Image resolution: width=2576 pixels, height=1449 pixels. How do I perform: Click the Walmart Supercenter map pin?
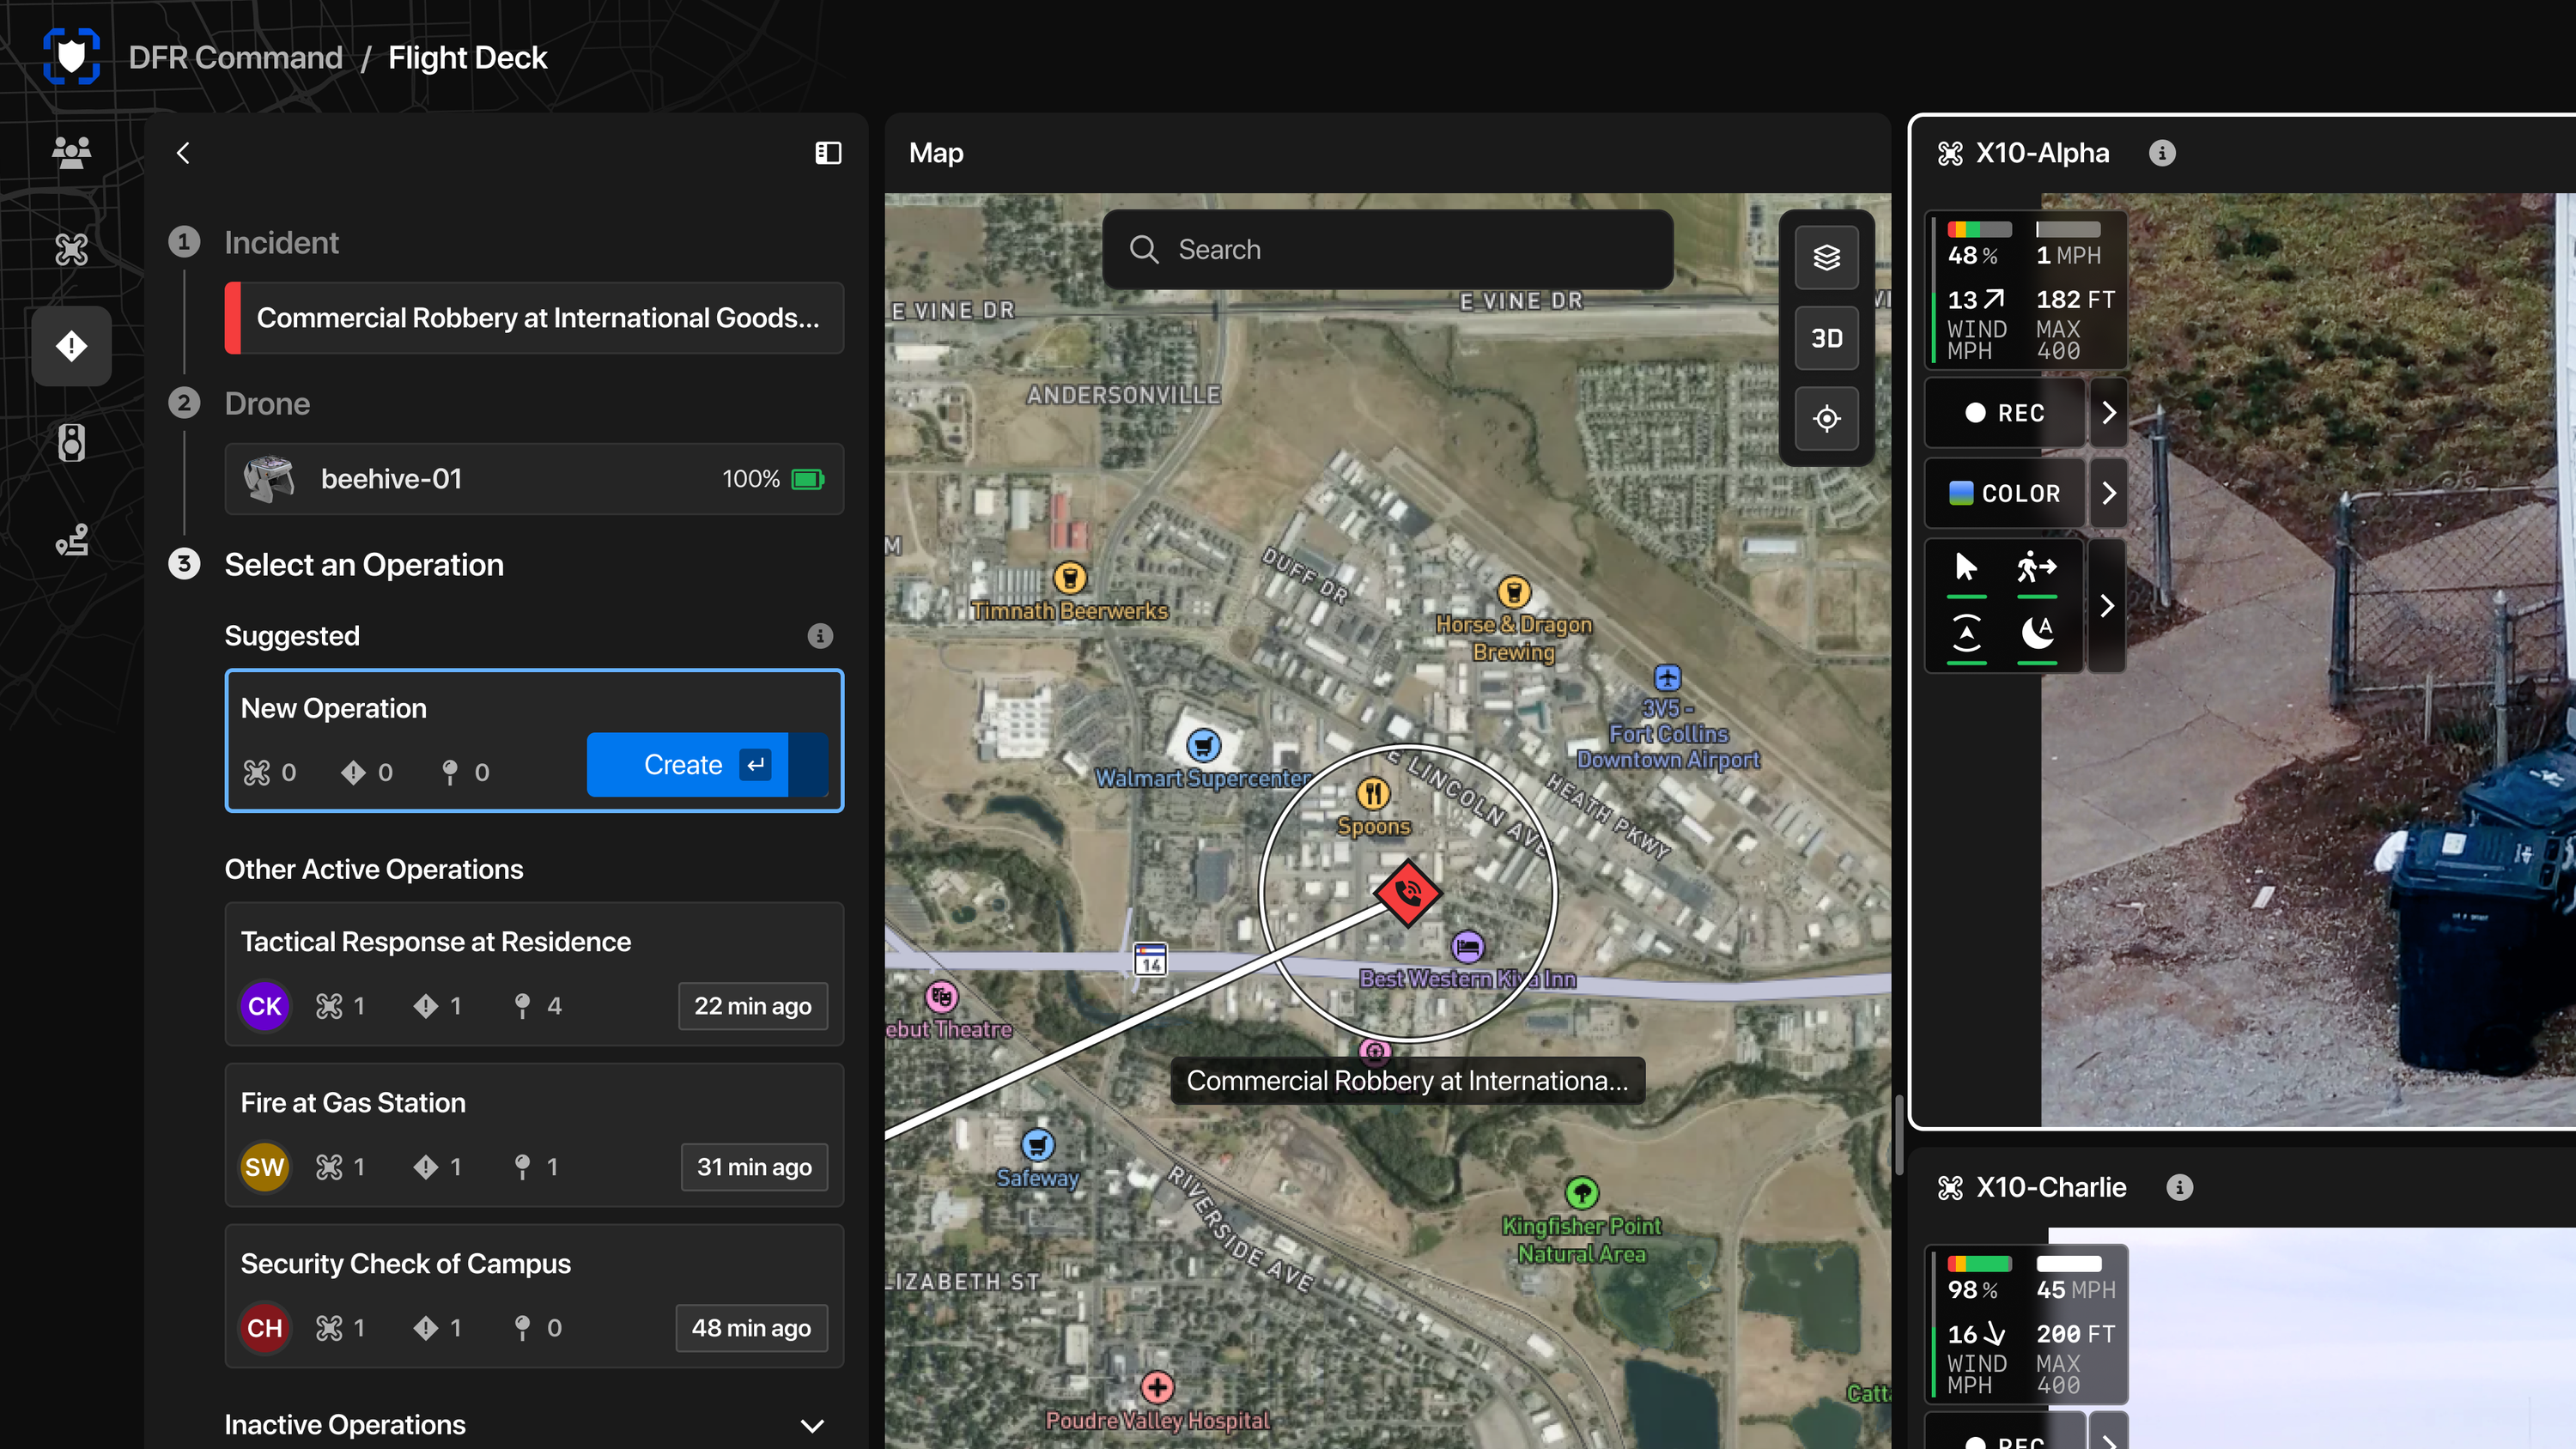[1203, 746]
